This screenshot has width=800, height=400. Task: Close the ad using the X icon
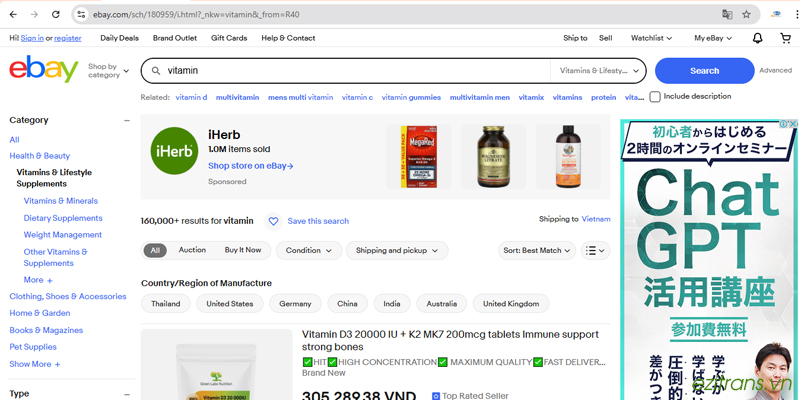793,123
